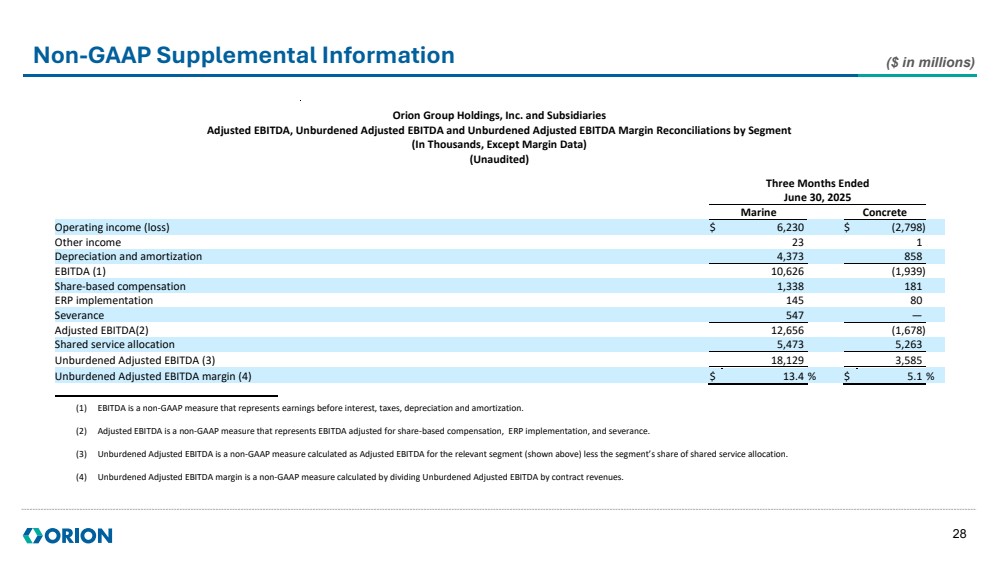This screenshot has height=562, width=999.
Task: Select the Concrete column header
Action: coord(884,213)
